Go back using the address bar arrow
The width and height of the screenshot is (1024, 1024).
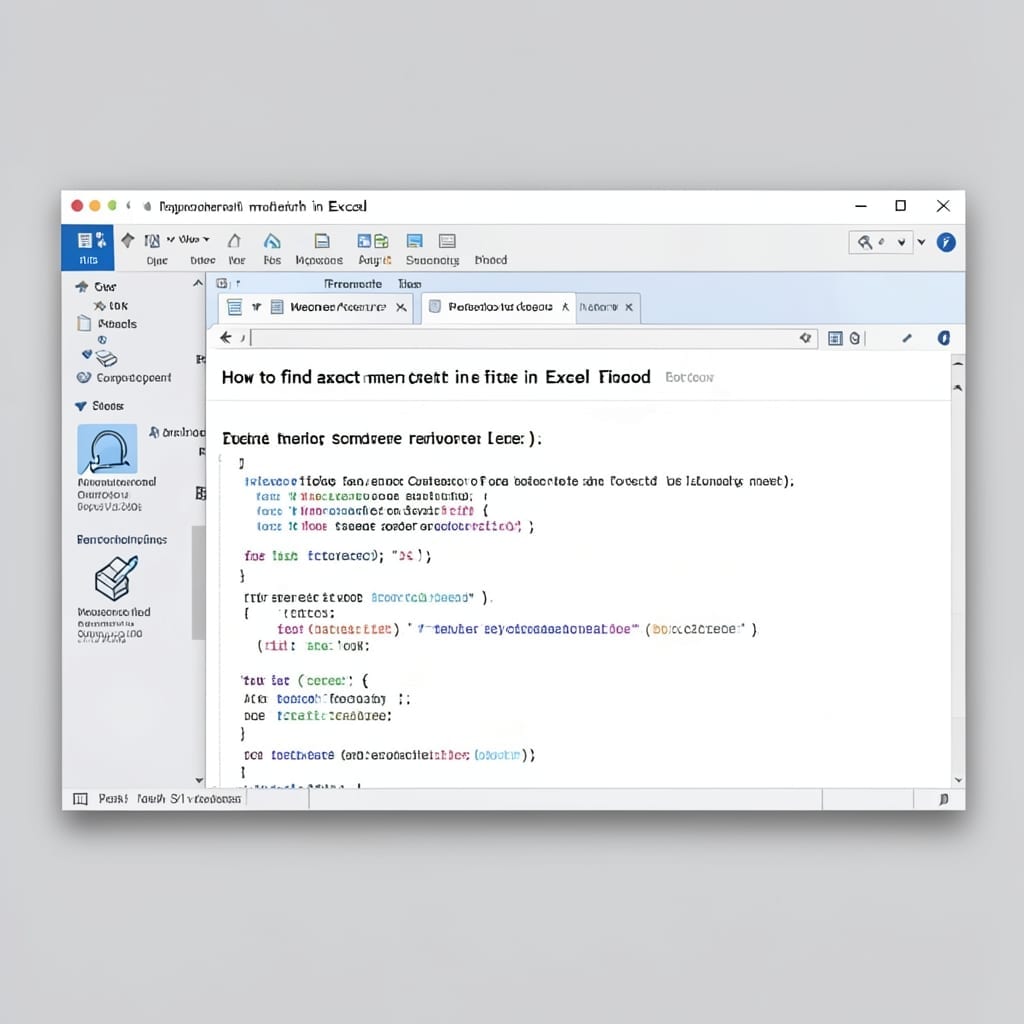(226, 338)
